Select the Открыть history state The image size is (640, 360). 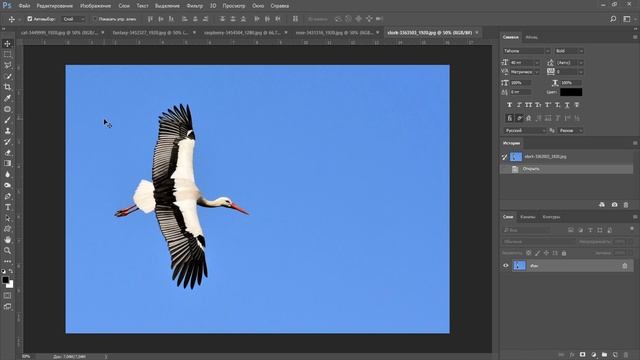(567, 169)
